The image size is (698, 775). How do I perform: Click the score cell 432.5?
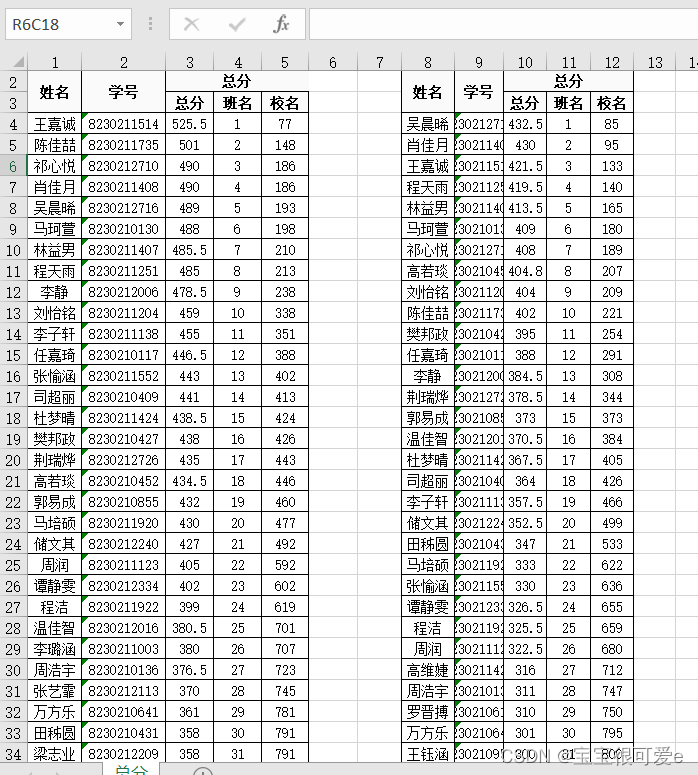(525, 124)
